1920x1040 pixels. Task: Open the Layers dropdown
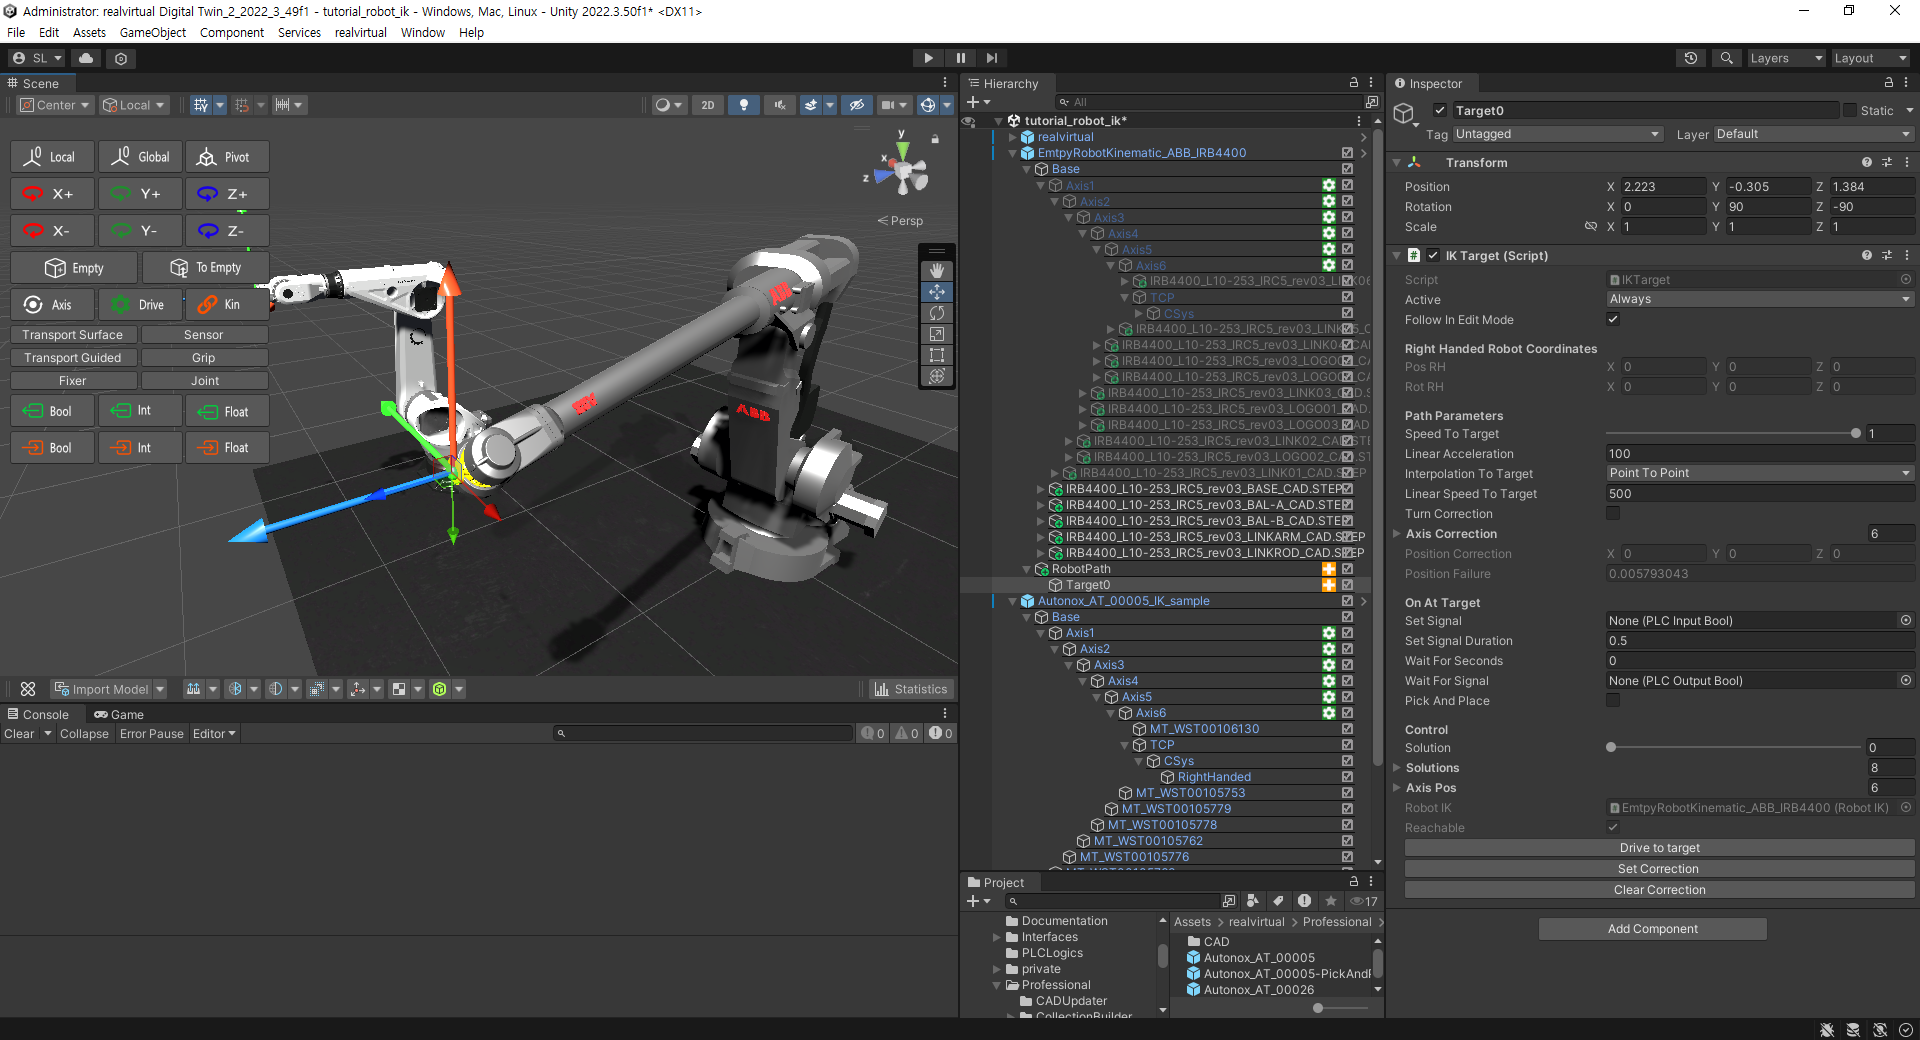[1786, 58]
